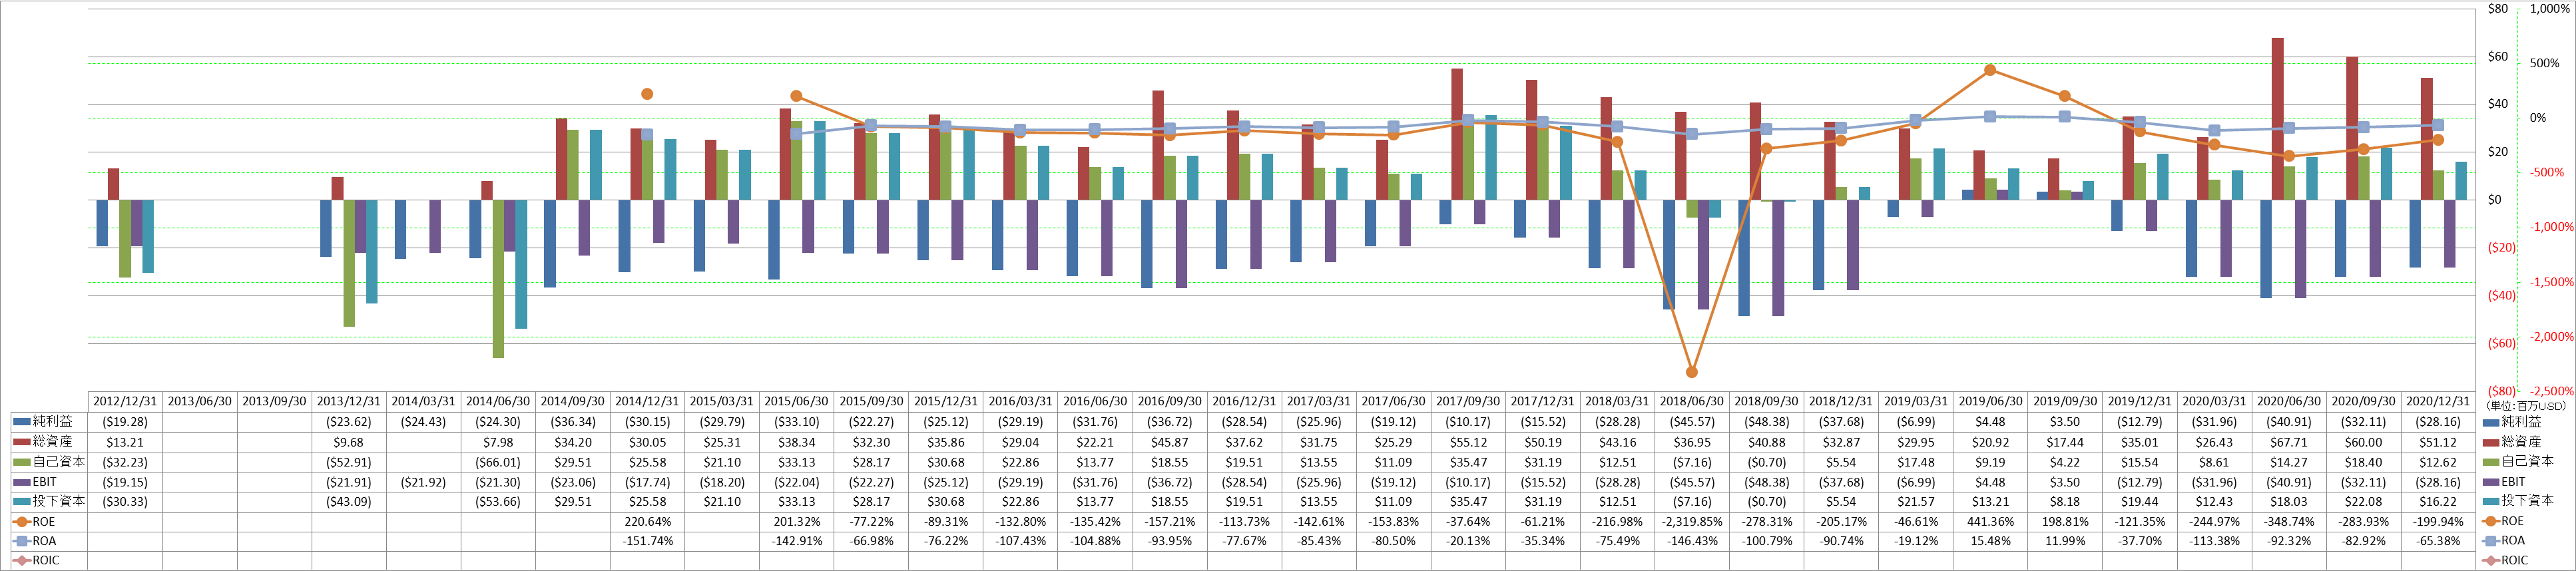
Task: Select the 2018/06/30 column header
Action: [x=1692, y=402]
